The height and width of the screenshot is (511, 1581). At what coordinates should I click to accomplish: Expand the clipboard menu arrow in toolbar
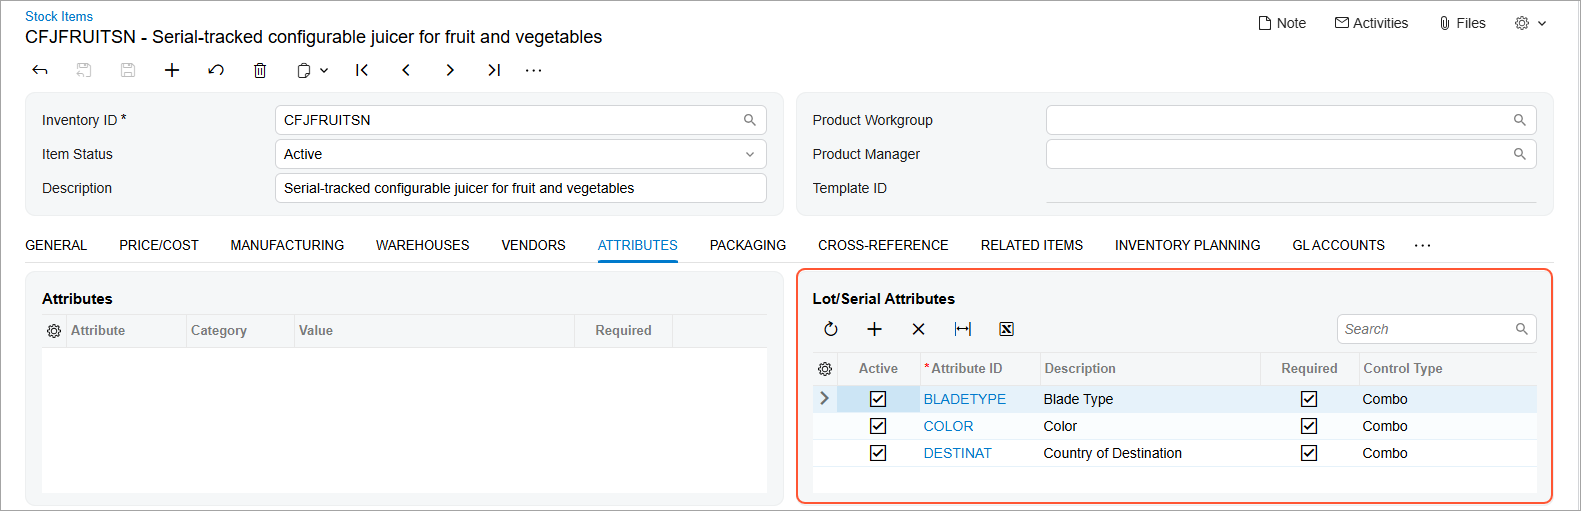[x=324, y=70]
